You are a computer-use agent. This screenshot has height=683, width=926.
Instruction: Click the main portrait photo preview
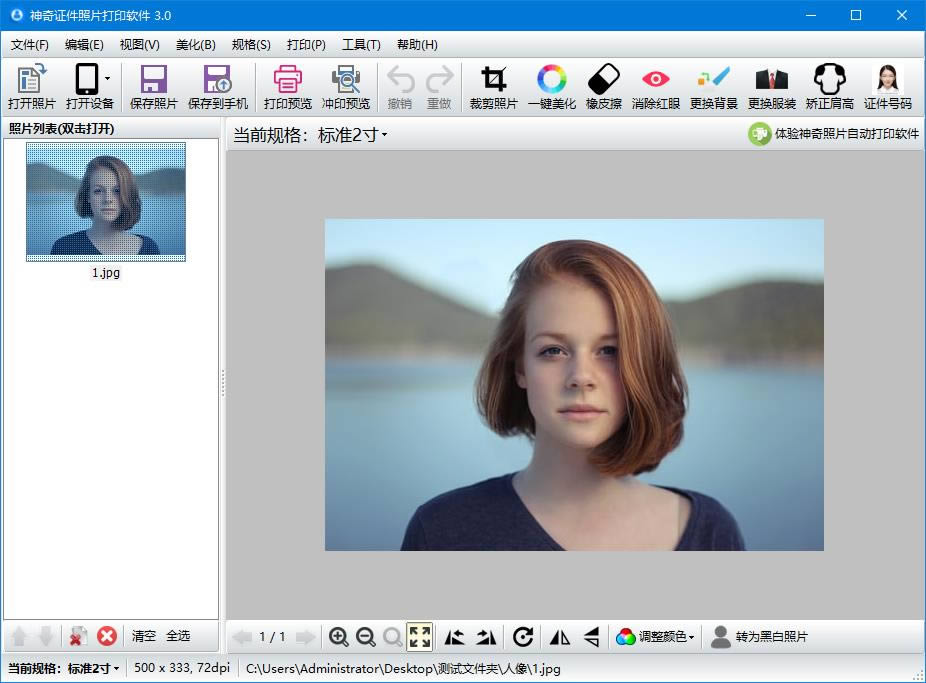tap(574, 385)
